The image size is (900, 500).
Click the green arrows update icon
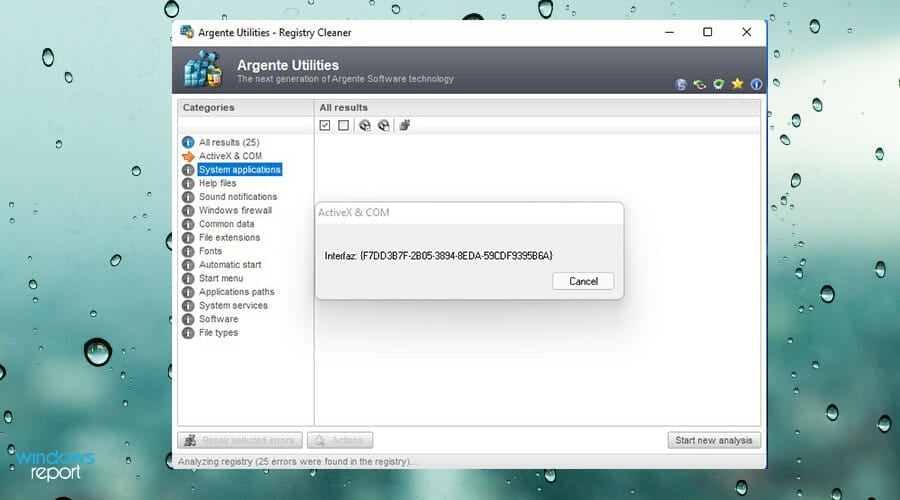click(x=699, y=84)
